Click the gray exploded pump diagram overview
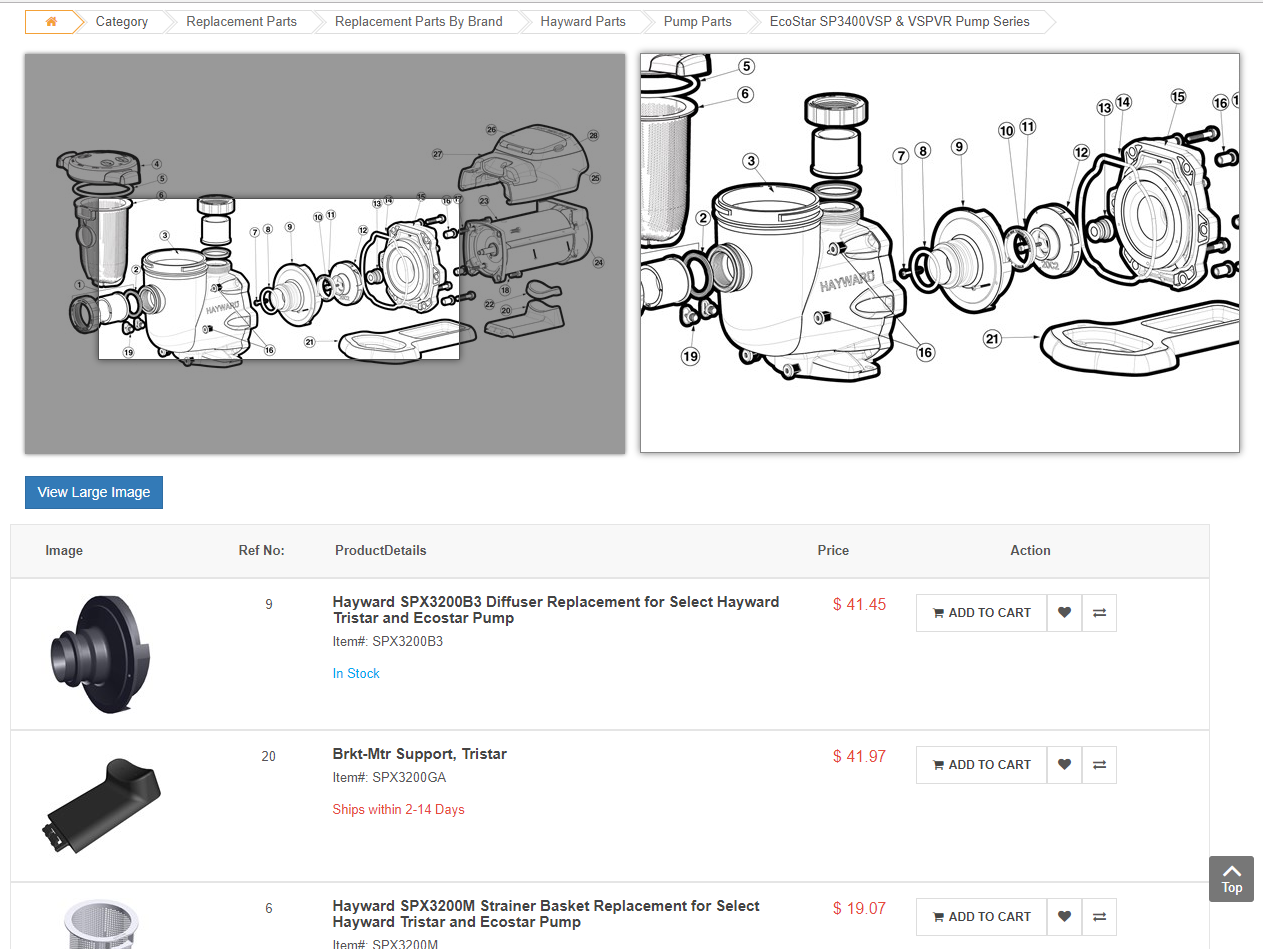 (x=325, y=254)
